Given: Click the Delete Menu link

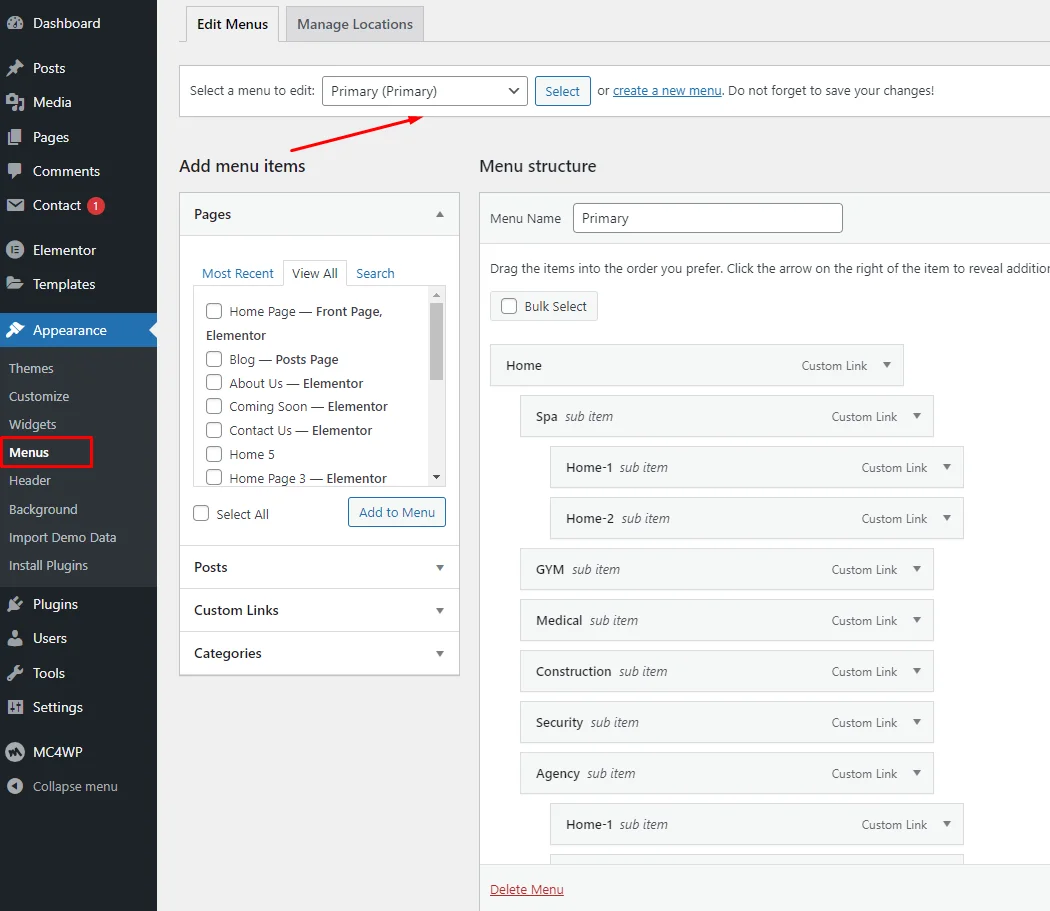Looking at the screenshot, I should (x=527, y=889).
